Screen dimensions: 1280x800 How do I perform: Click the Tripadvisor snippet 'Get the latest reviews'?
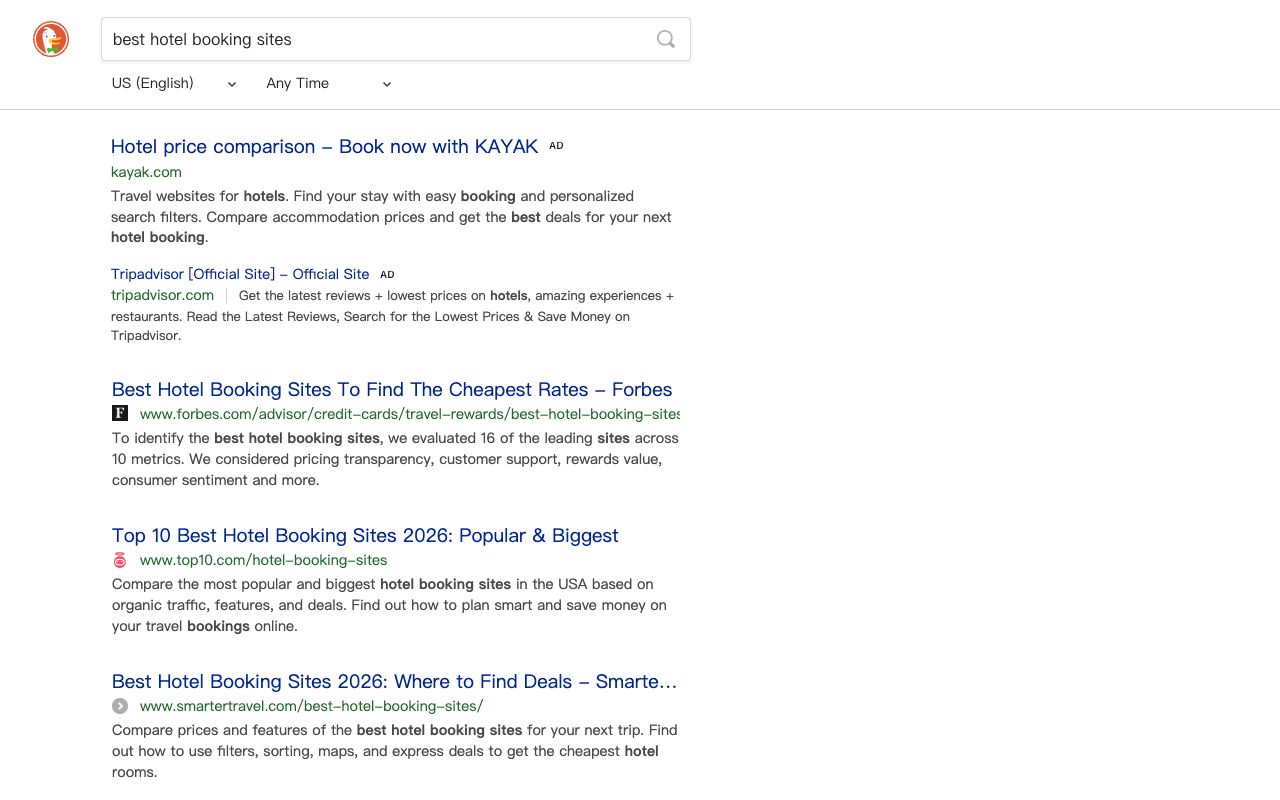tap(392, 316)
